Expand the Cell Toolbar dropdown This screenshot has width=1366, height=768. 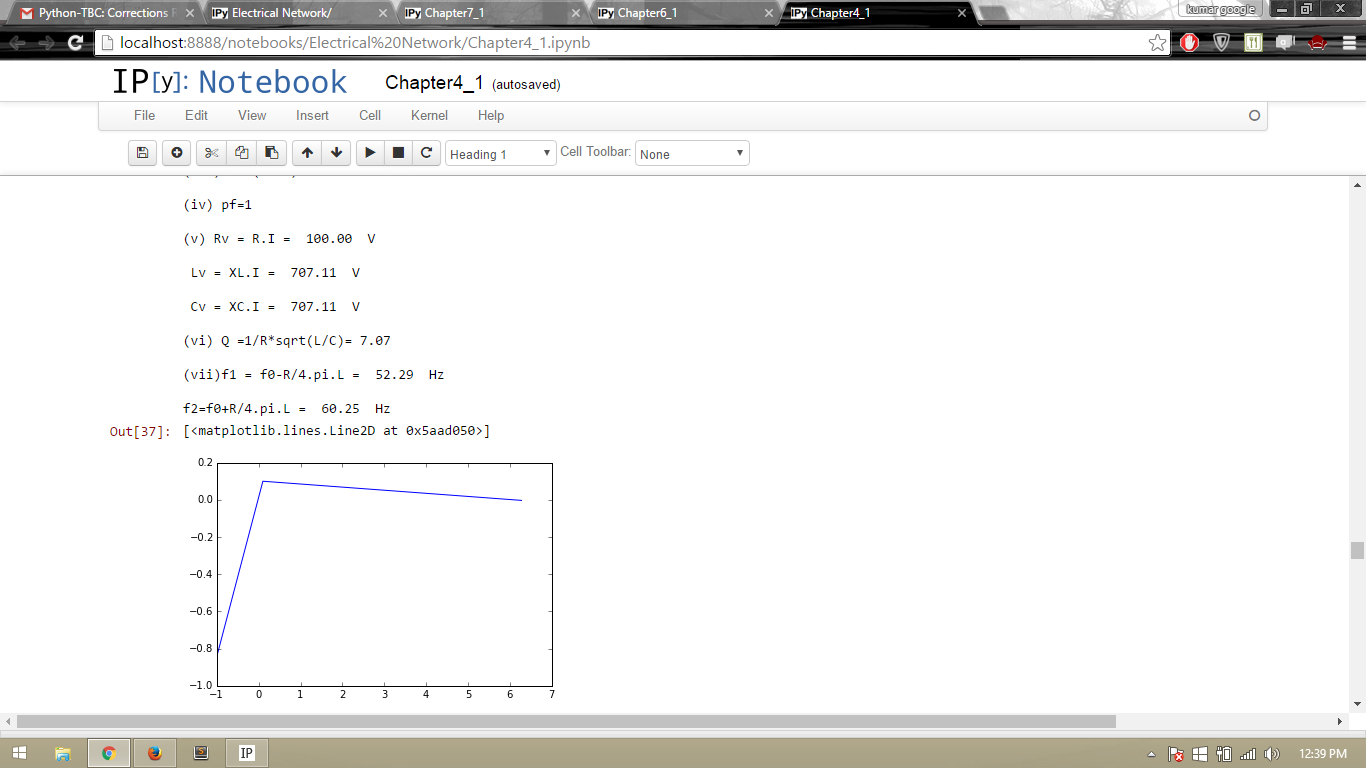pyautogui.click(x=692, y=154)
